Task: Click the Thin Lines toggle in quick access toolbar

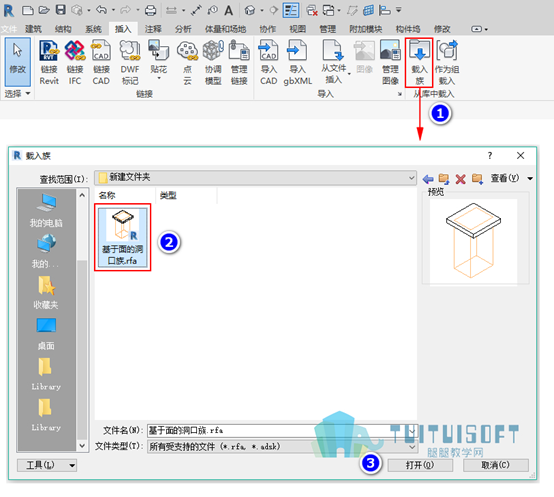Action: point(291,10)
